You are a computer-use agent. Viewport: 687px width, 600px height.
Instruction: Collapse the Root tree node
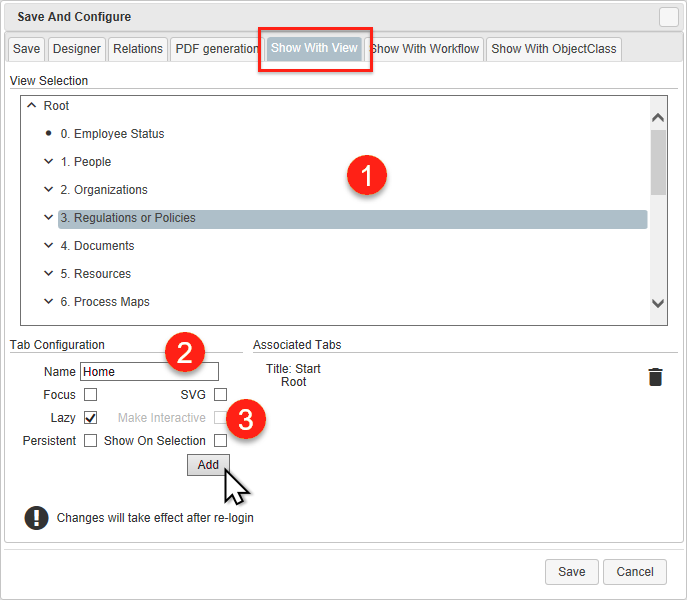32,106
